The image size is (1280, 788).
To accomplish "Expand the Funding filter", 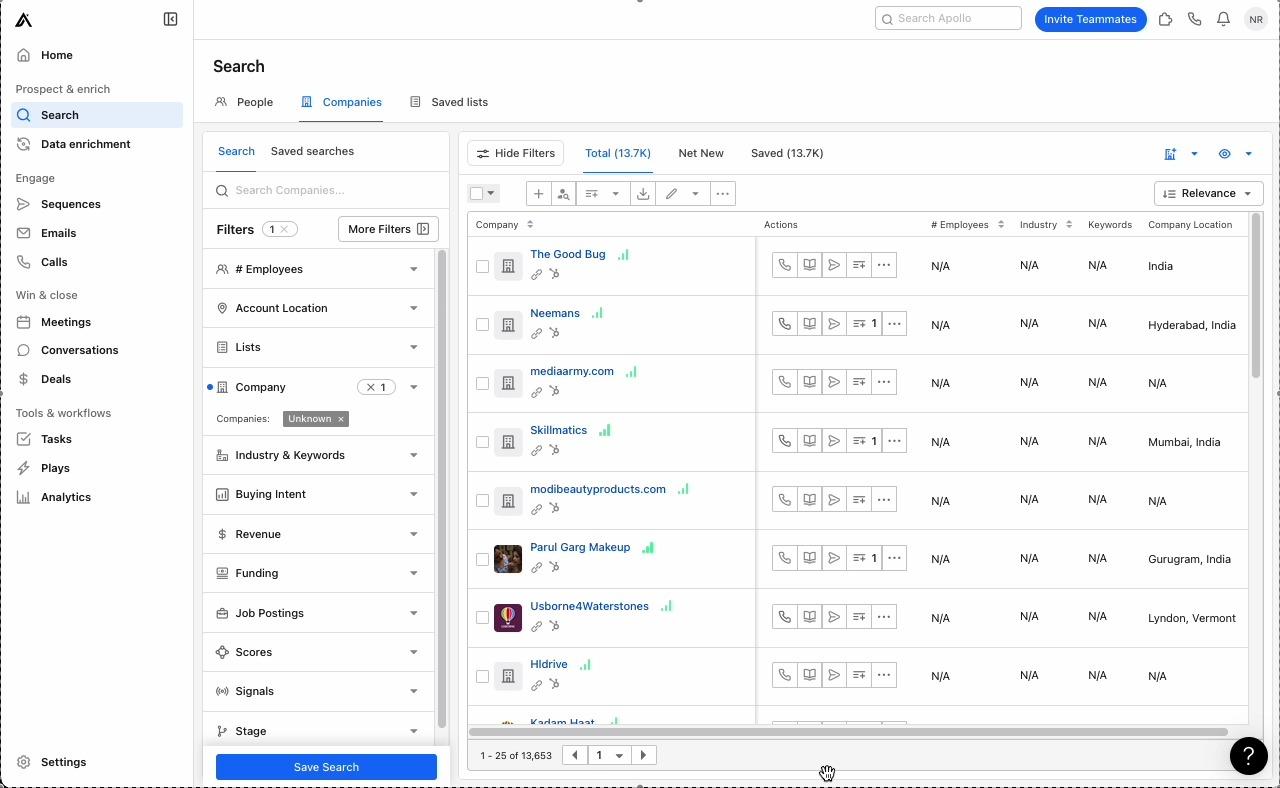I will point(318,573).
